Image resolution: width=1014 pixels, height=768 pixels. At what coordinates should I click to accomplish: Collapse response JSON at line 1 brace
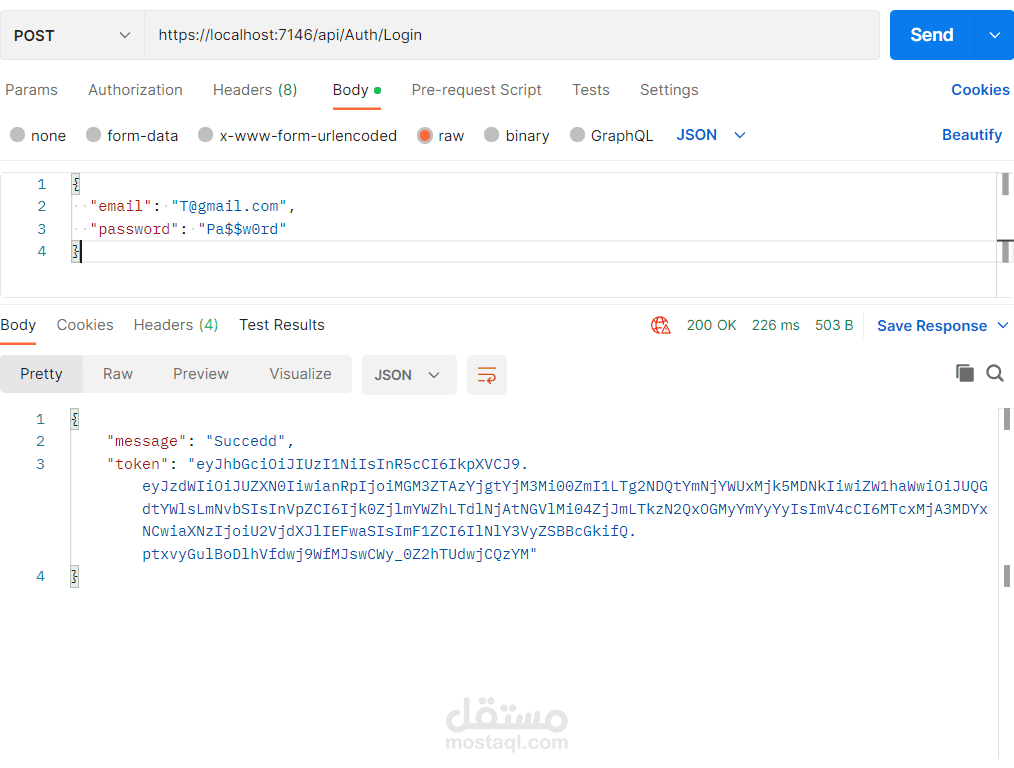point(74,420)
